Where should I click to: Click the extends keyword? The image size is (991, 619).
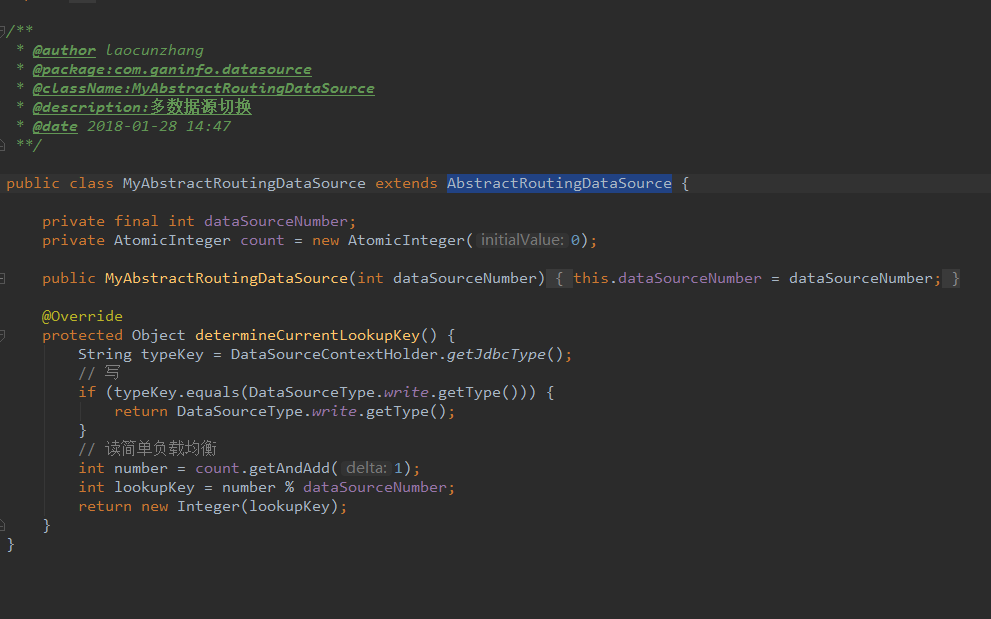[x=406, y=183]
